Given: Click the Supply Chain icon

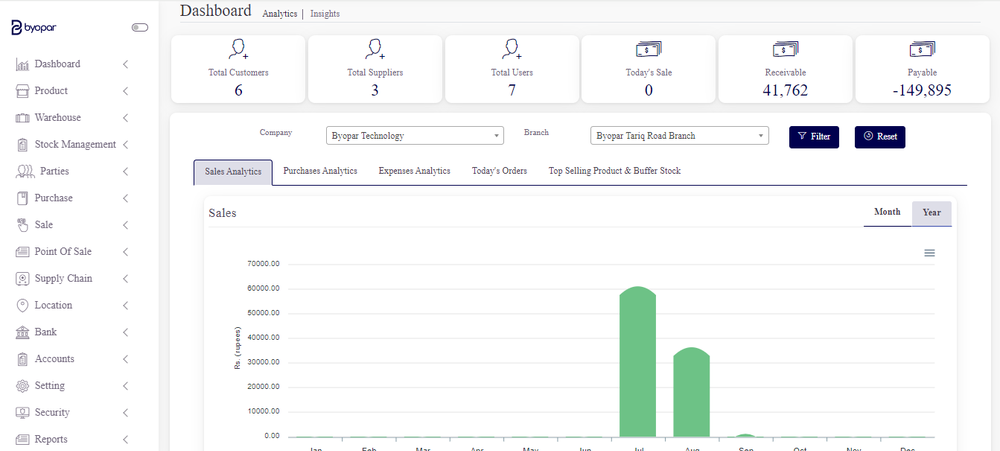Looking at the screenshot, I should coord(23,279).
